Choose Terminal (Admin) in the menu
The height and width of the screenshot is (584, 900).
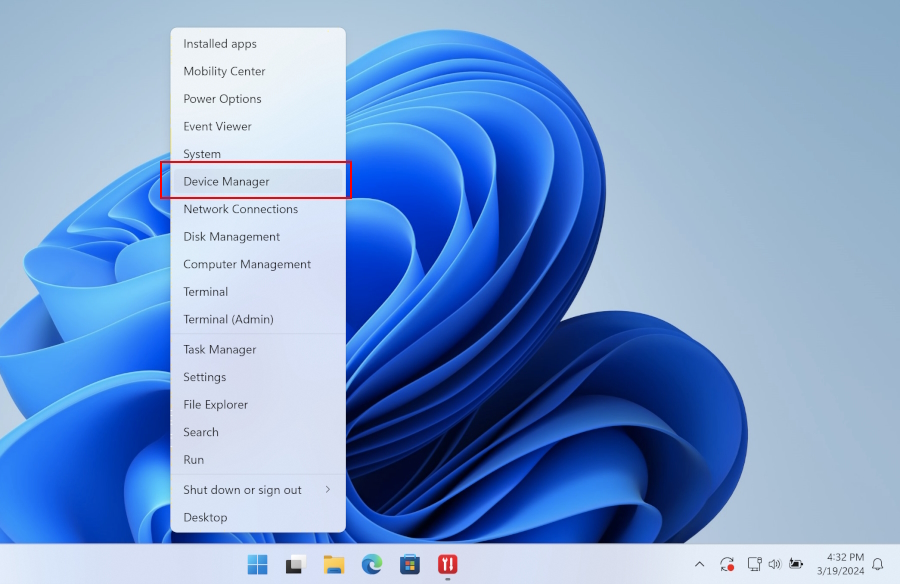(228, 319)
